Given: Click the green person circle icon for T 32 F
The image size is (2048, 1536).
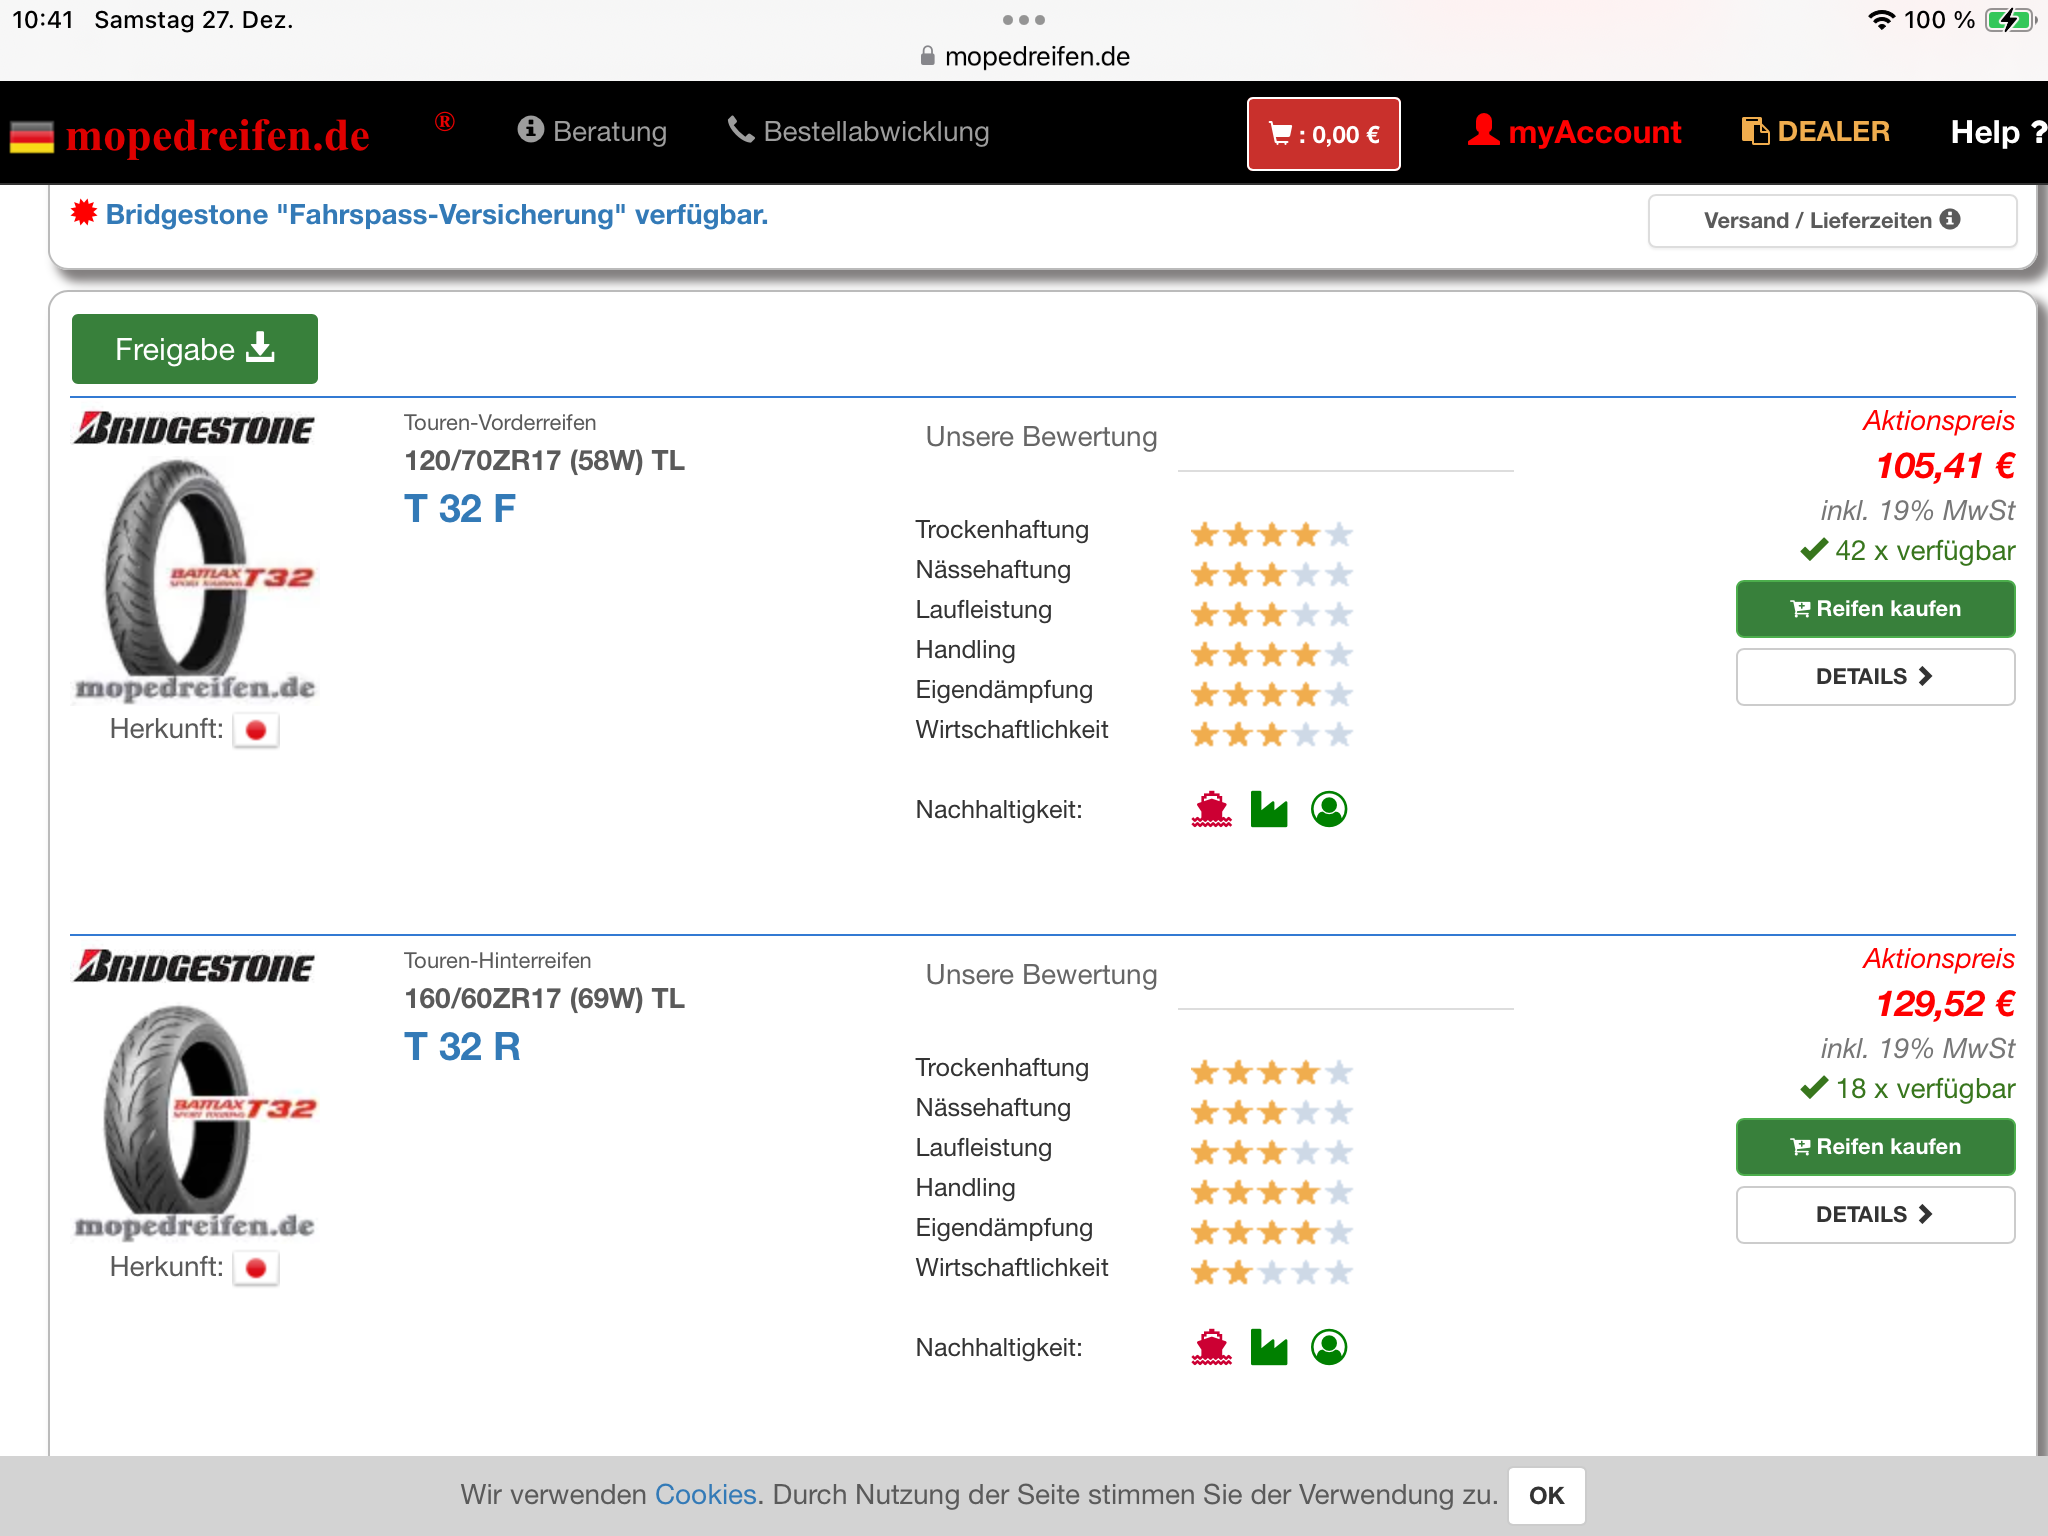Looking at the screenshot, I should (x=1329, y=809).
